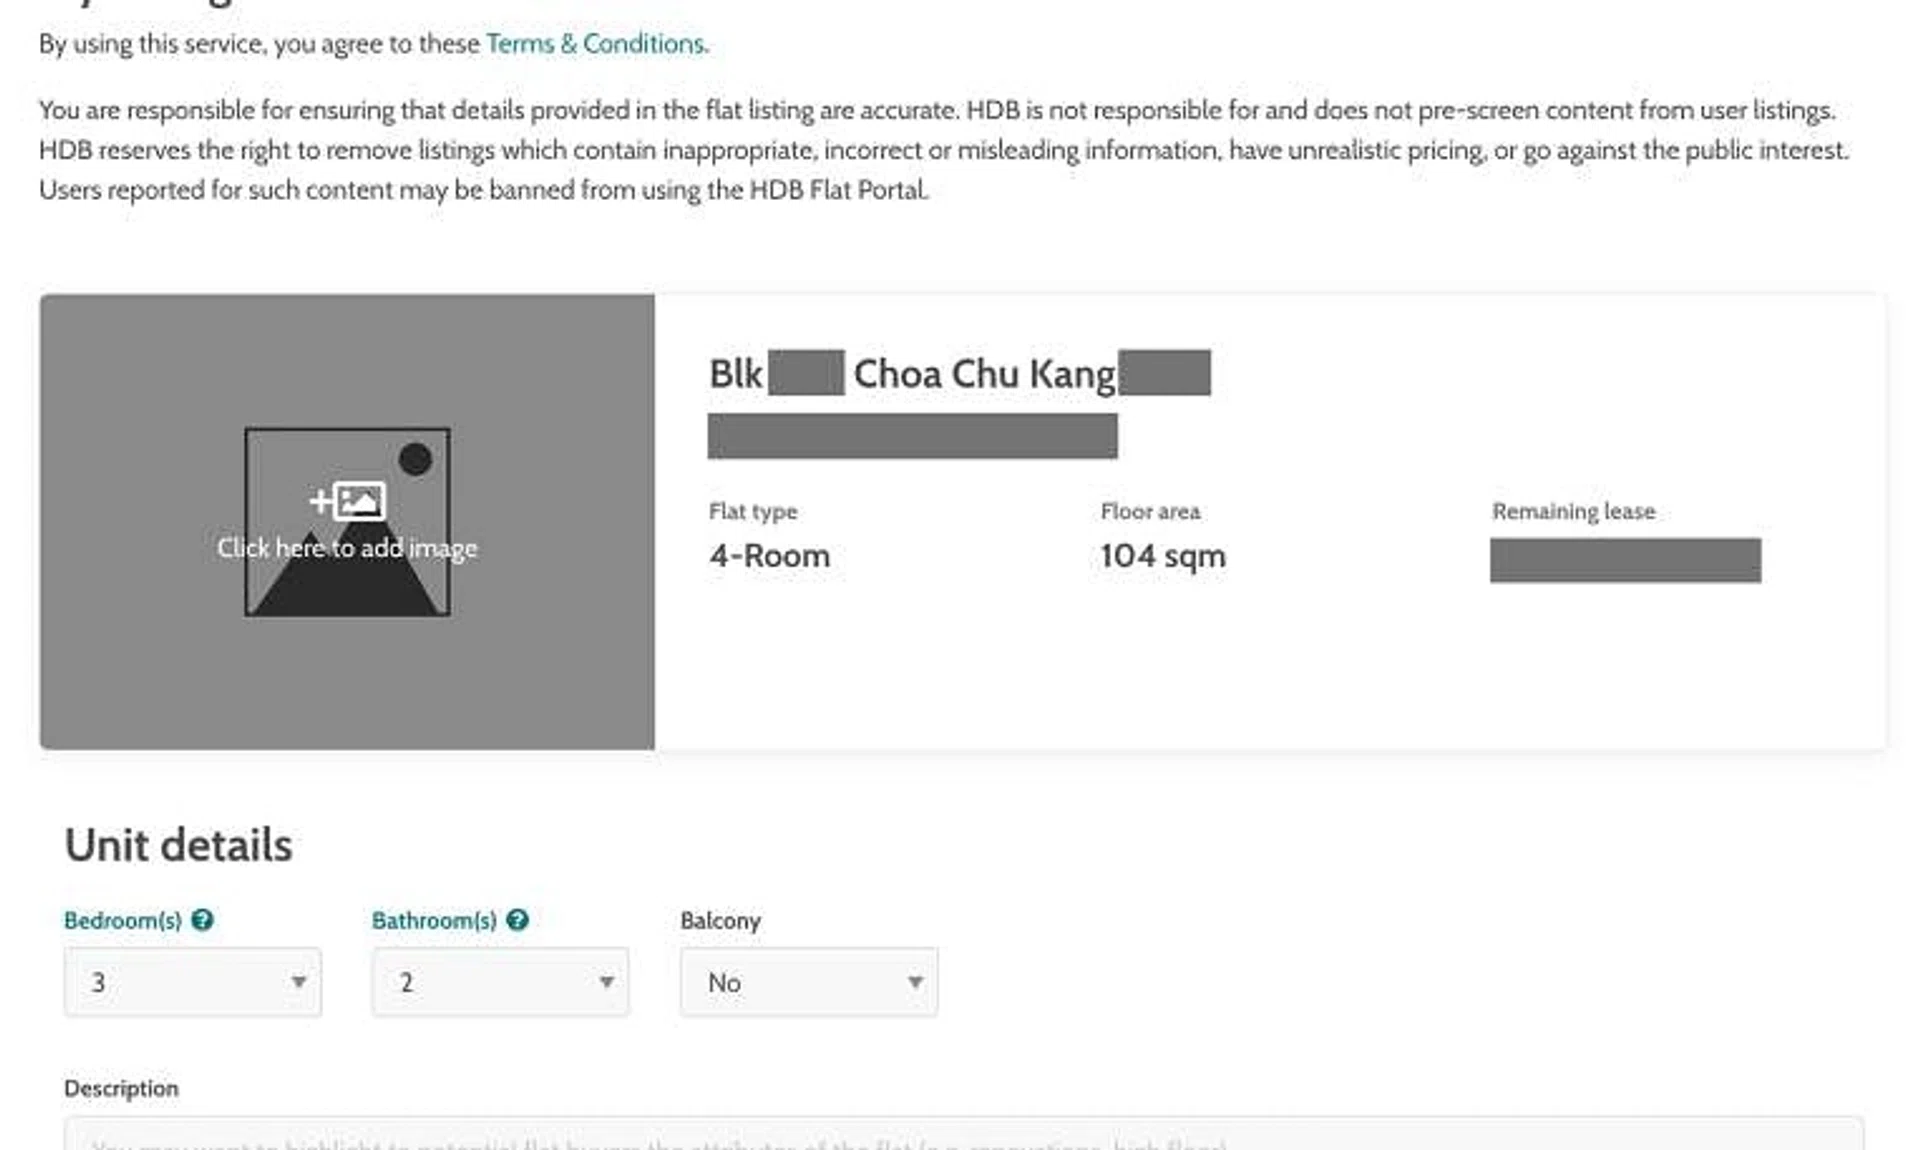Image resolution: width=1920 pixels, height=1150 pixels.
Task: Open the Bedroom(s) dropdown showing 3
Action: coord(180,982)
